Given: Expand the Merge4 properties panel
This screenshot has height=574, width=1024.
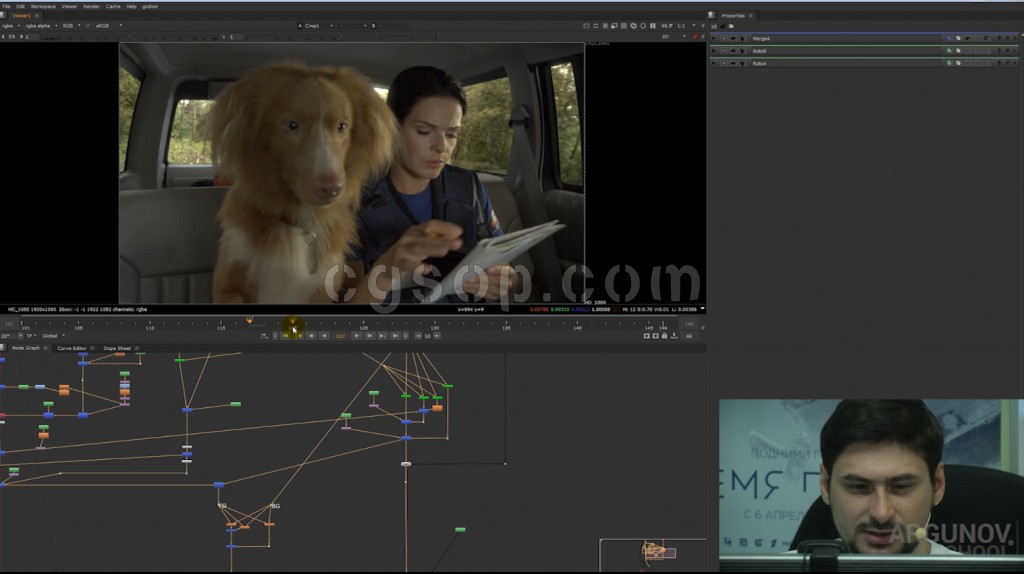Looking at the screenshot, I should pyautogui.click(x=713, y=39).
